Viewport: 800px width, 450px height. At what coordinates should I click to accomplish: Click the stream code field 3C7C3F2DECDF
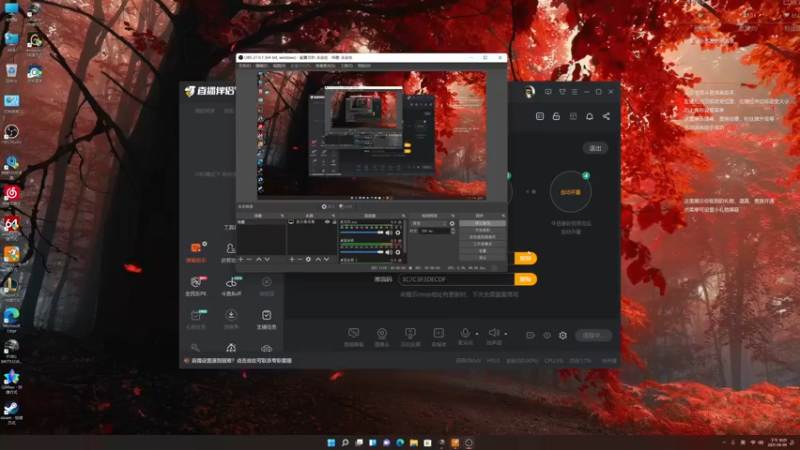pyautogui.click(x=456, y=279)
